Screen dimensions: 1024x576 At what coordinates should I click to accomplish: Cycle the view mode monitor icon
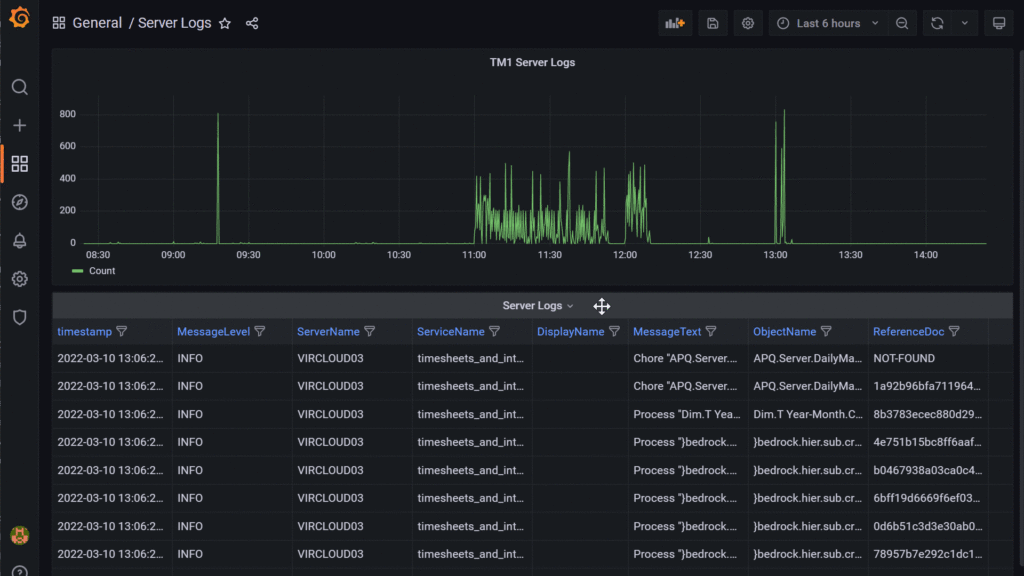[x=997, y=23]
